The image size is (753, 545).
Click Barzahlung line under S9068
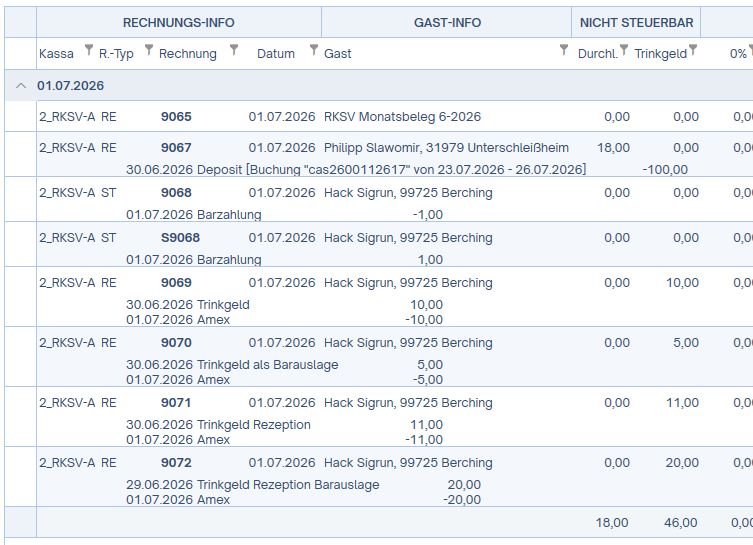(284, 260)
